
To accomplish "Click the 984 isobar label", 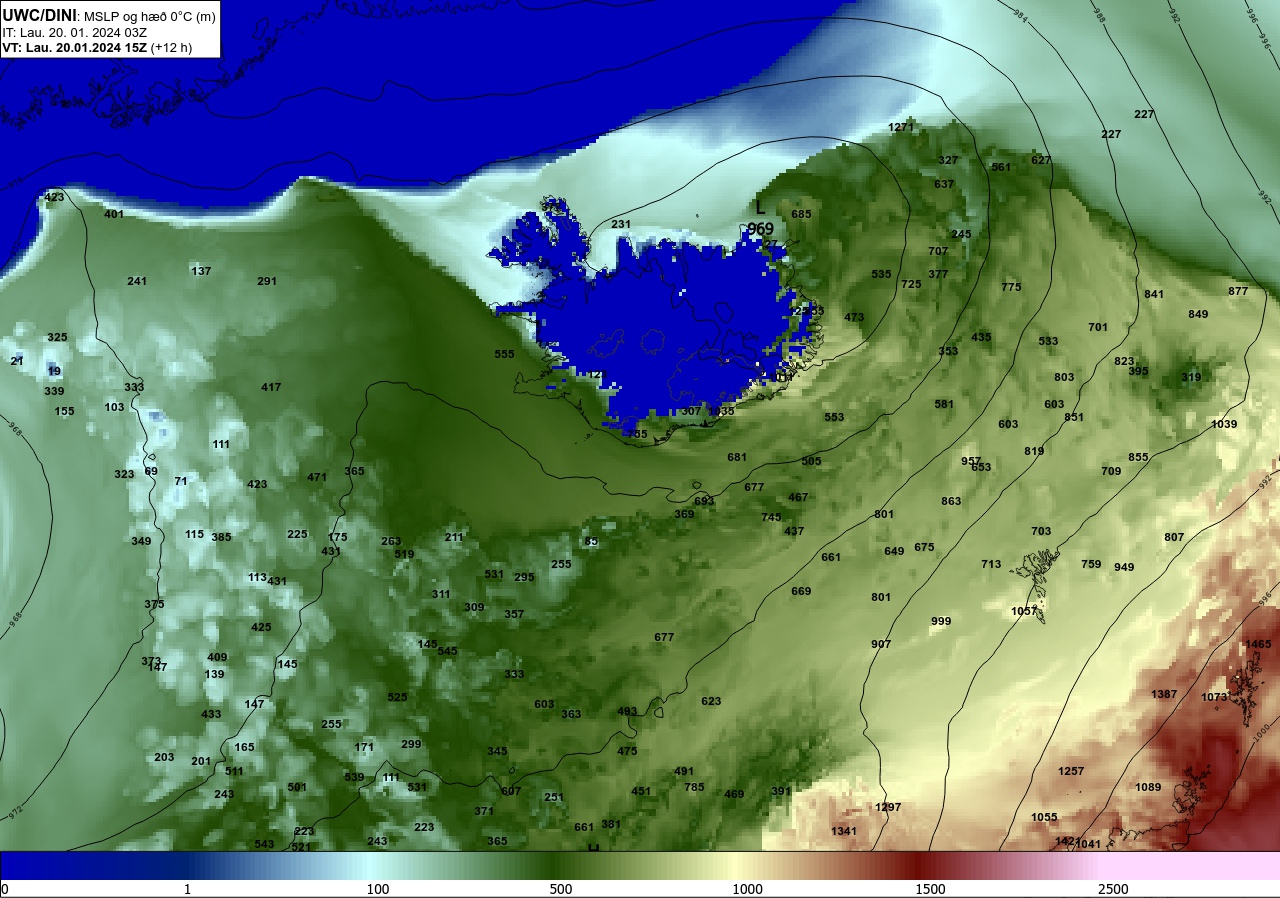I will (x=1020, y=16).
